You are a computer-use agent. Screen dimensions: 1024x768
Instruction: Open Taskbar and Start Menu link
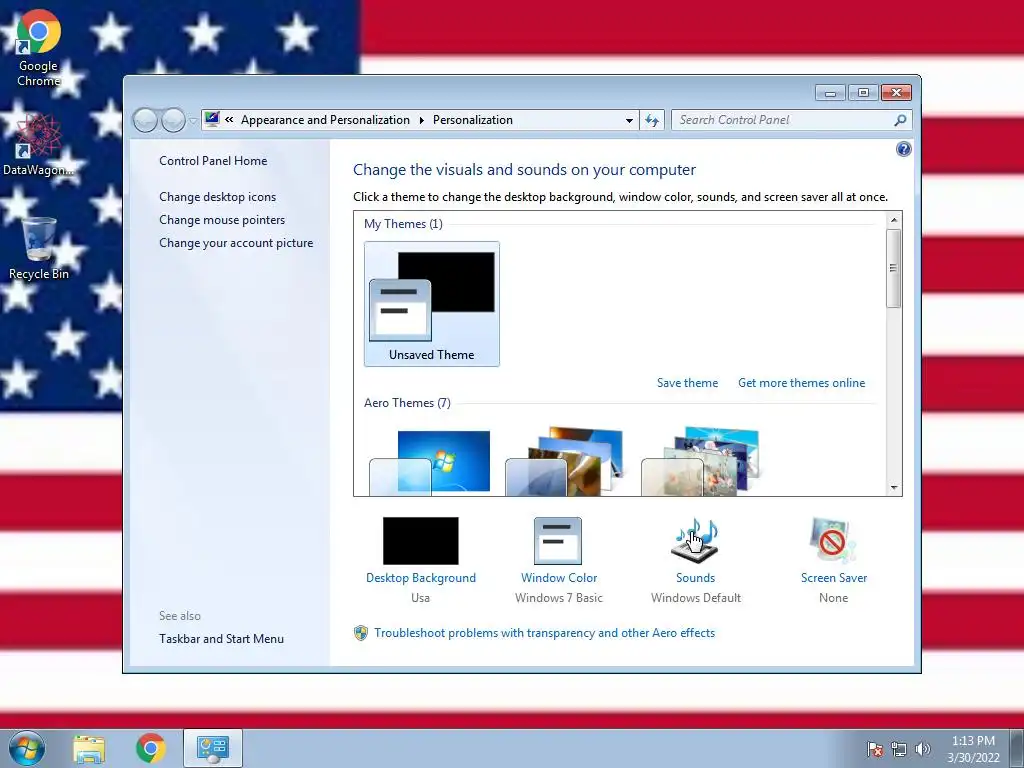coord(221,639)
